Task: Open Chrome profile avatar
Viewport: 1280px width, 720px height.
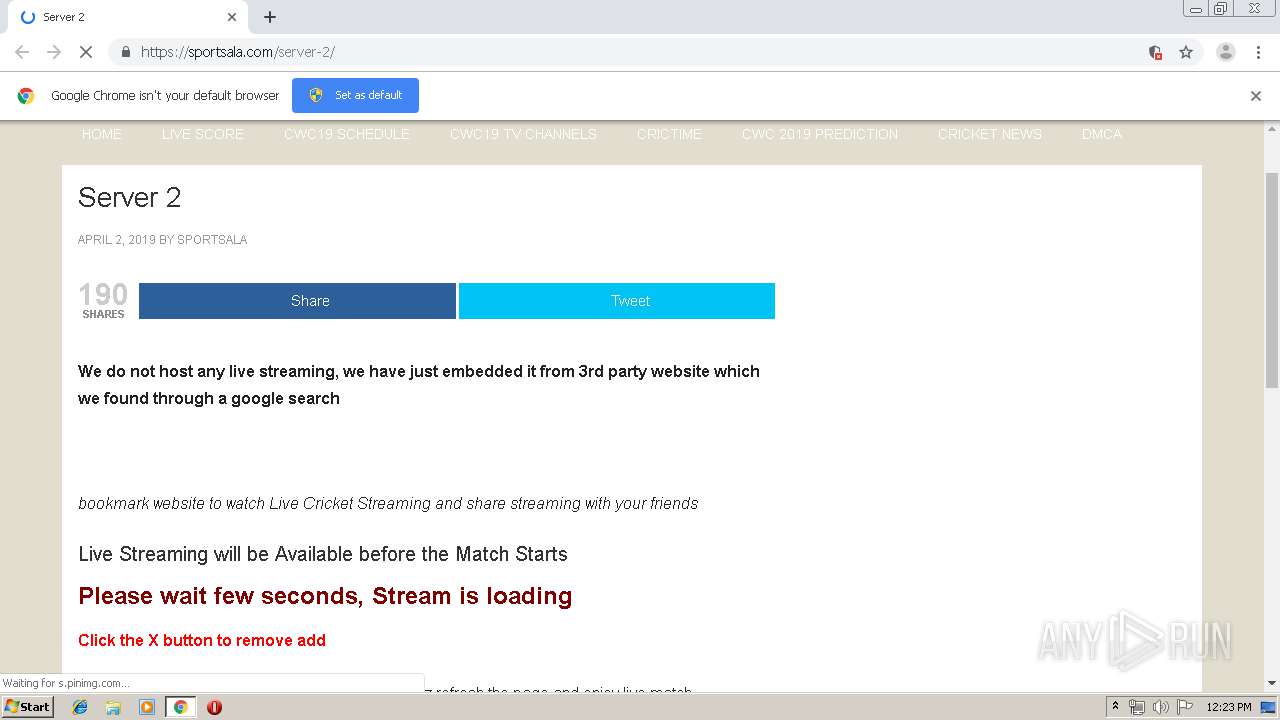Action: (x=1226, y=52)
